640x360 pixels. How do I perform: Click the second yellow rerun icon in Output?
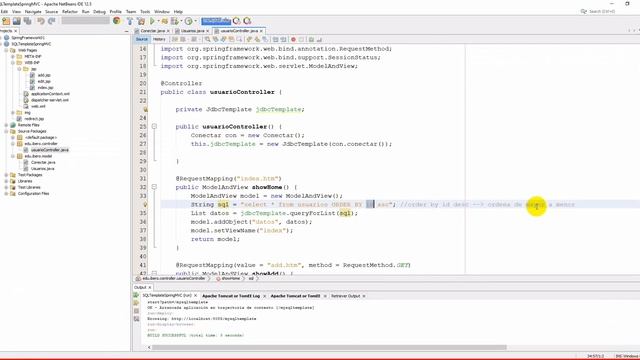136,303
